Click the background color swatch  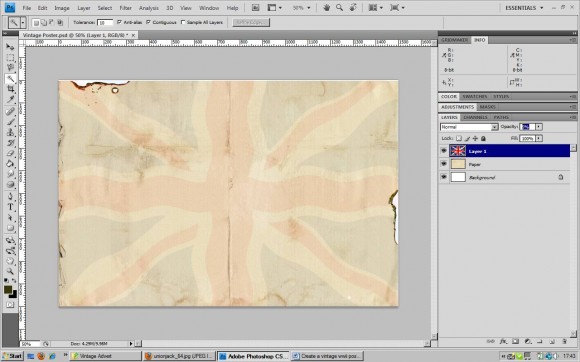coord(14,295)
